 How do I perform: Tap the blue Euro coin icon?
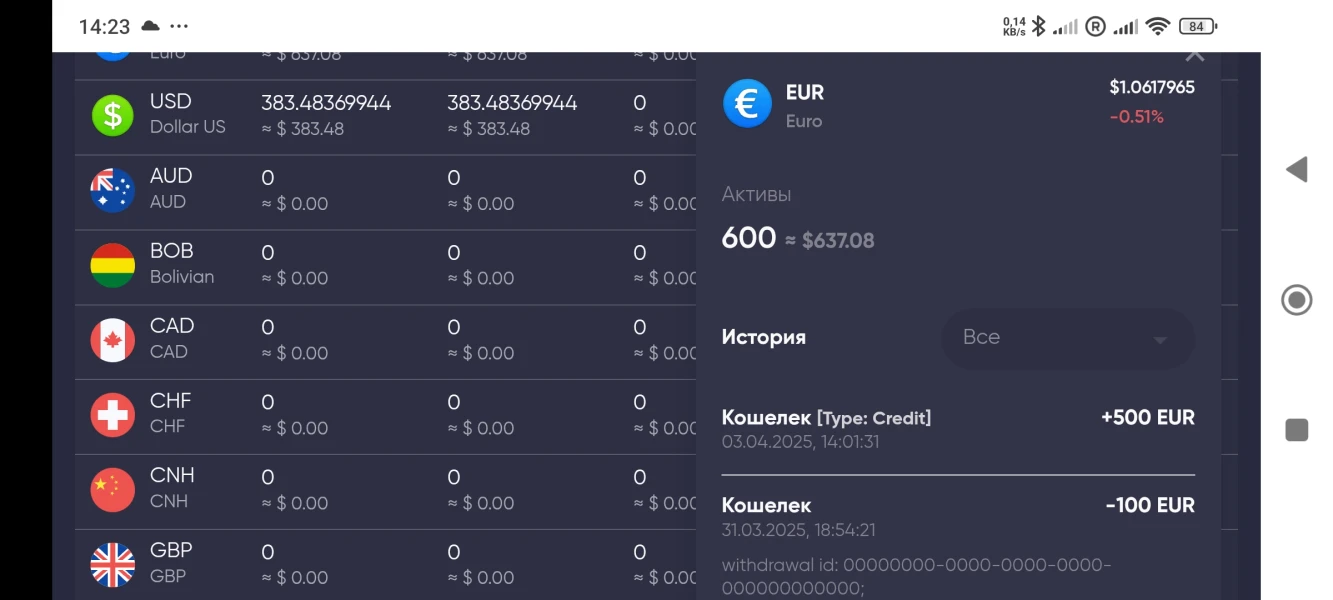(x=747, y=104)
